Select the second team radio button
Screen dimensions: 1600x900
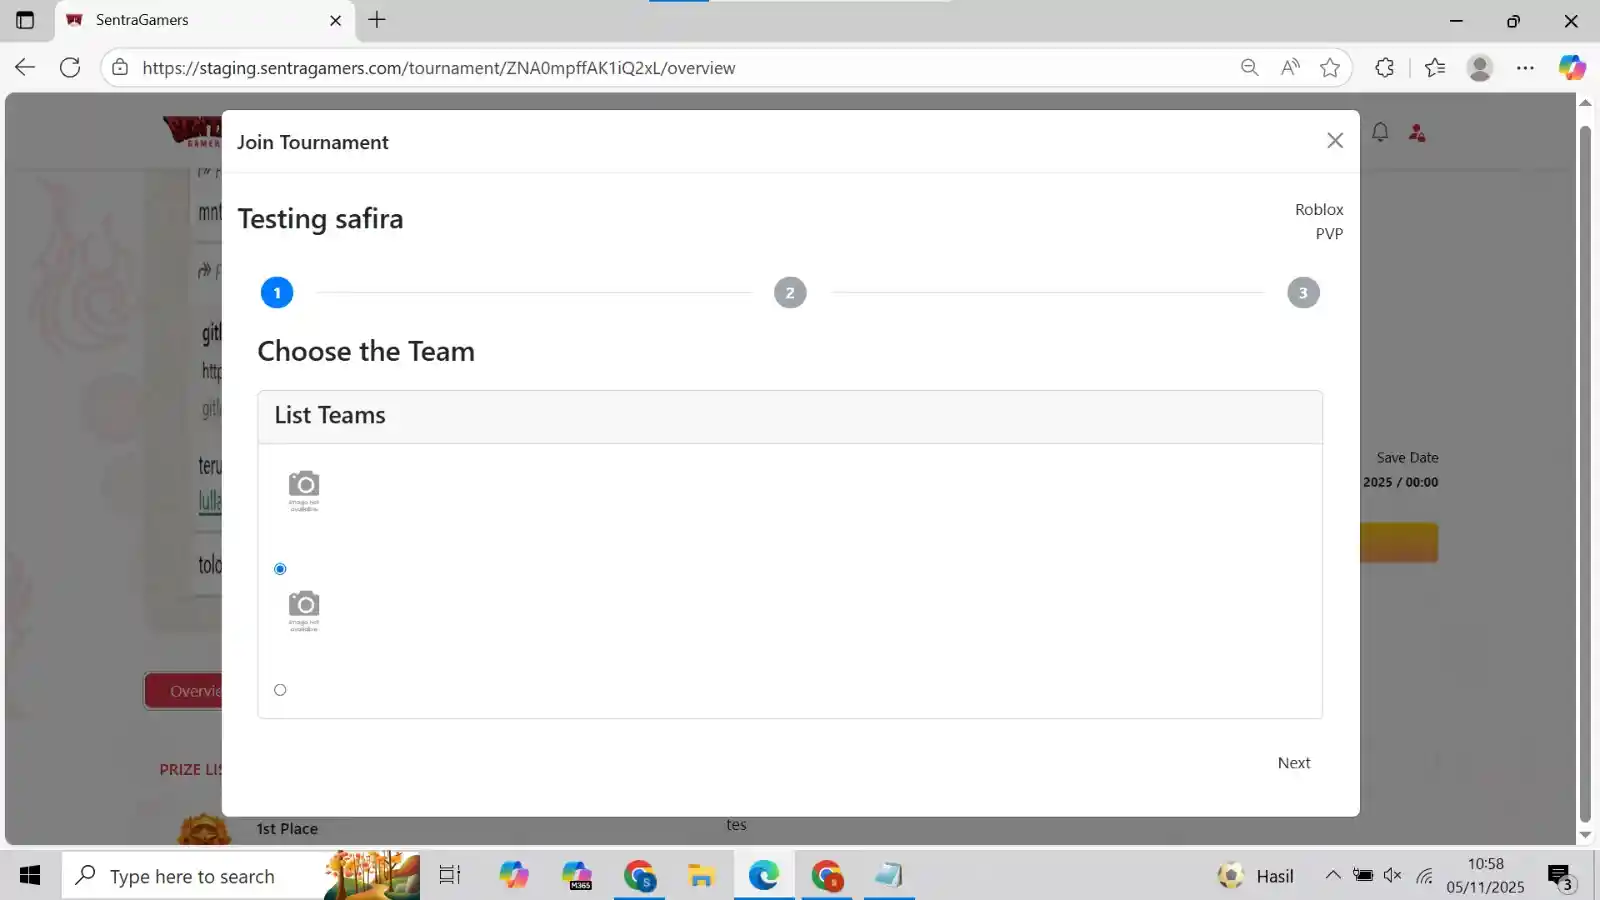tap(280, 690)
